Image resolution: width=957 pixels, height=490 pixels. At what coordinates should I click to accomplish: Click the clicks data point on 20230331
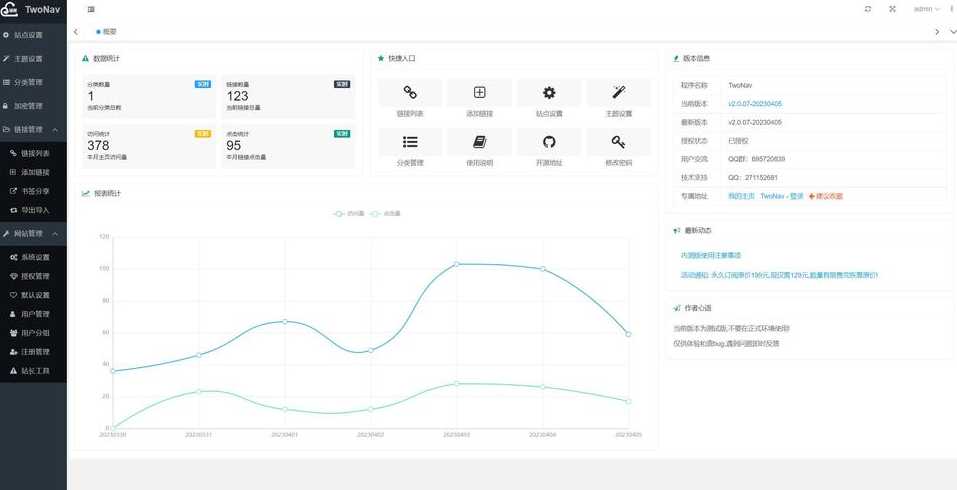199,391
